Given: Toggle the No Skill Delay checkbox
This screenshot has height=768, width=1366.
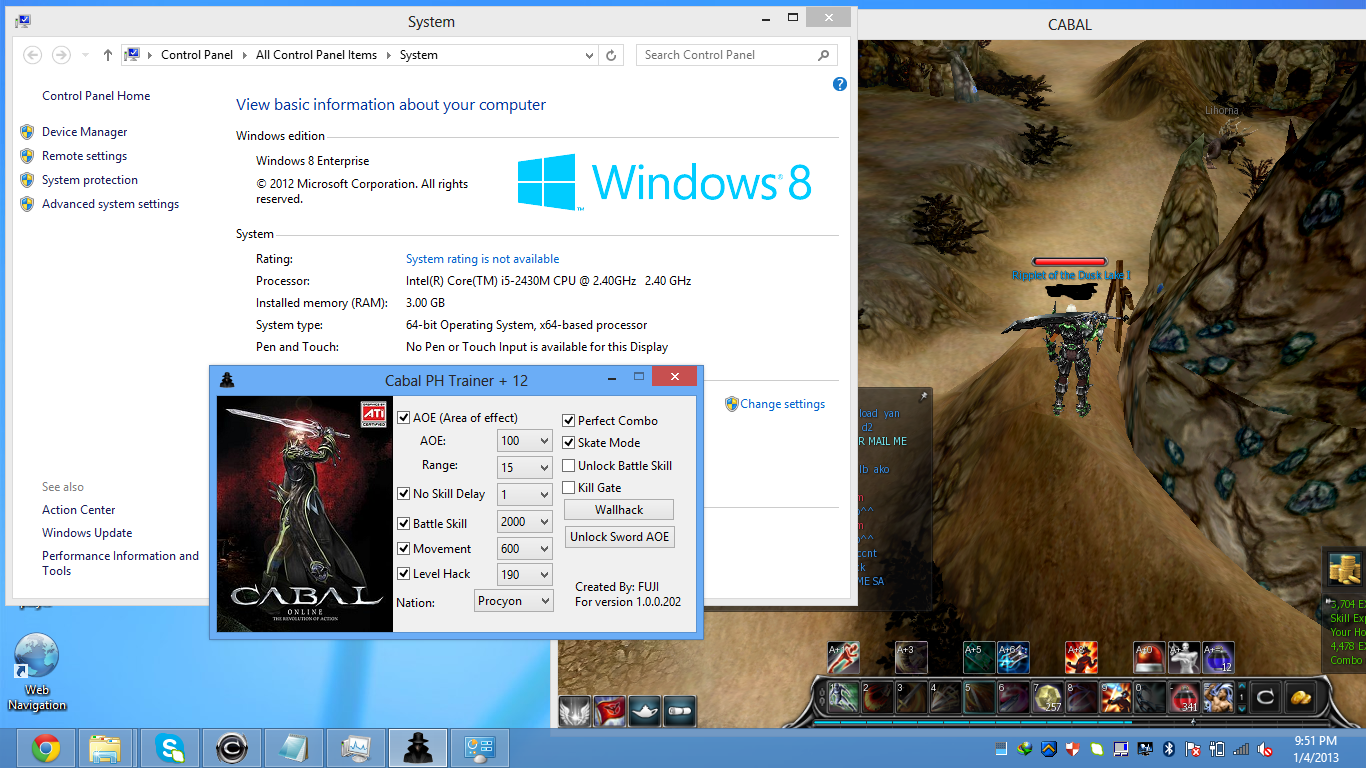Looking at the screenshot, I should (404, 494).
